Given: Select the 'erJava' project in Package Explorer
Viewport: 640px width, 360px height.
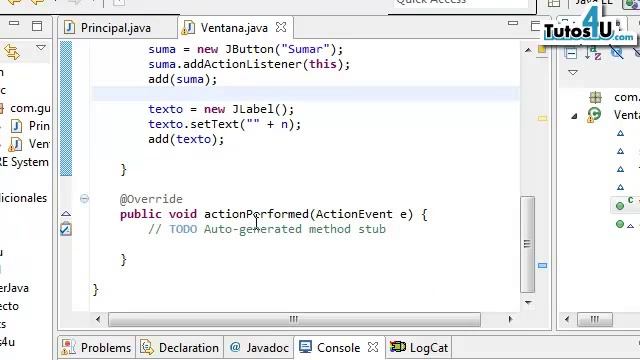Looking at the screenshot, I should coord(15,288).
